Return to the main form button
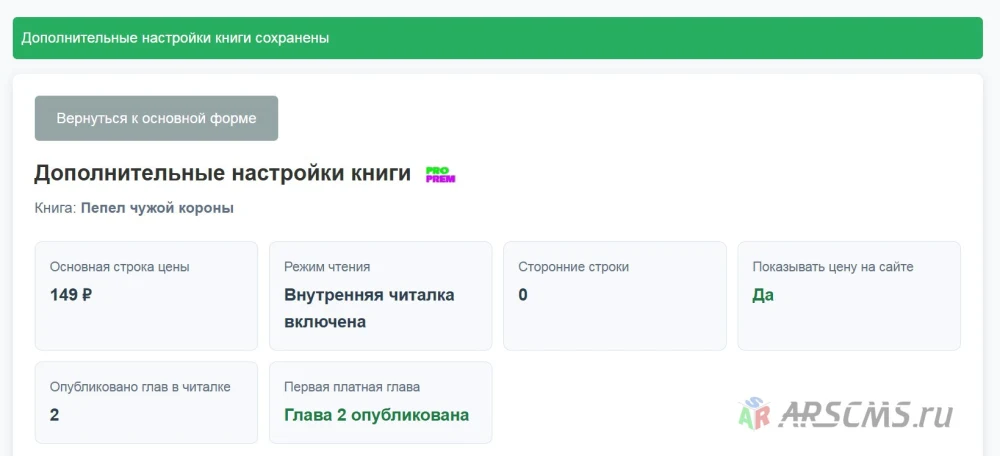 [156, 118]
